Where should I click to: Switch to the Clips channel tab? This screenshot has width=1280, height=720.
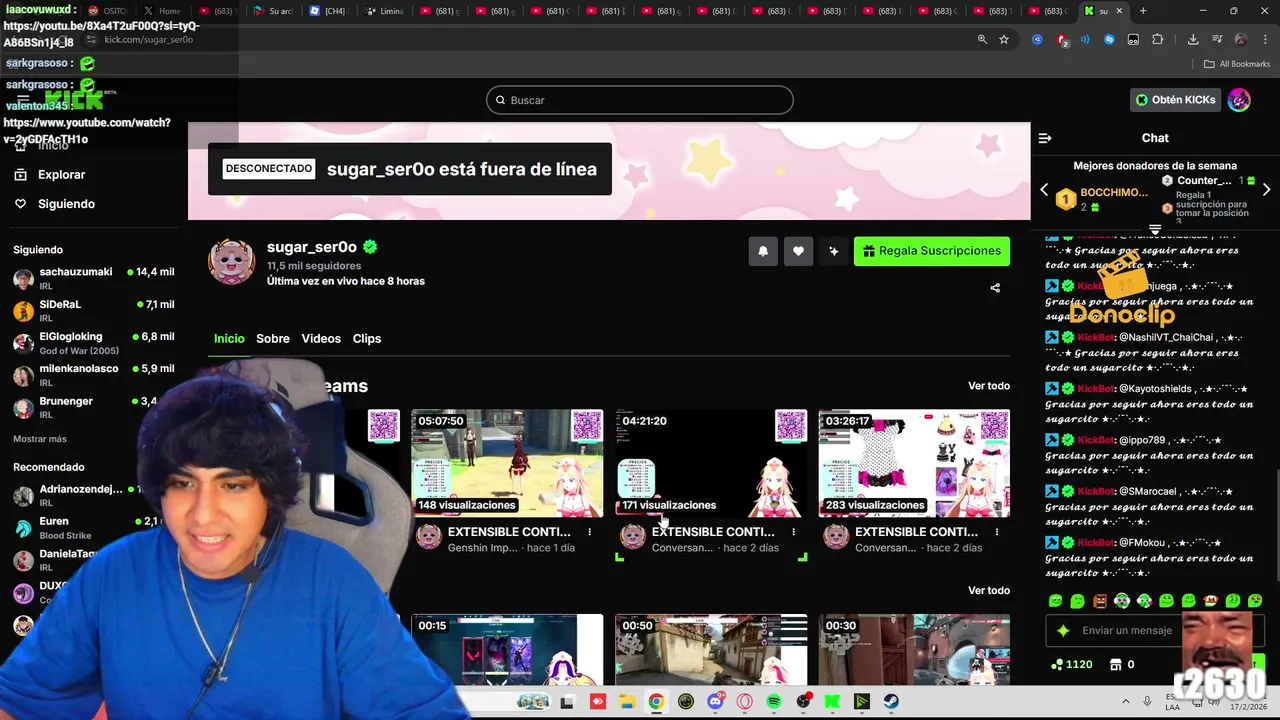coord(367,339)
